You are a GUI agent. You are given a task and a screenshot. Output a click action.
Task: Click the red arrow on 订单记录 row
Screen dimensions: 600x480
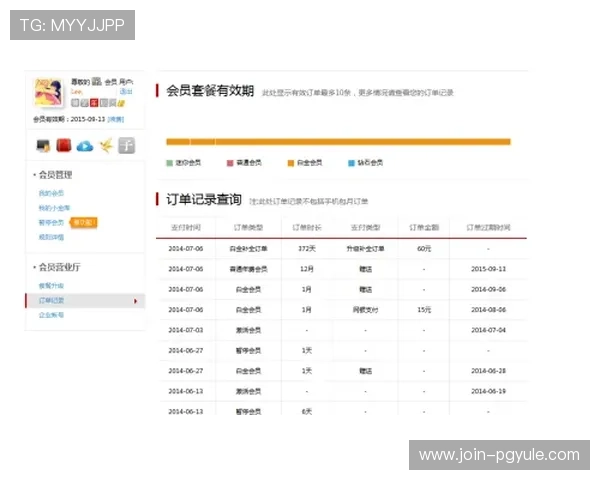point(135,301)
